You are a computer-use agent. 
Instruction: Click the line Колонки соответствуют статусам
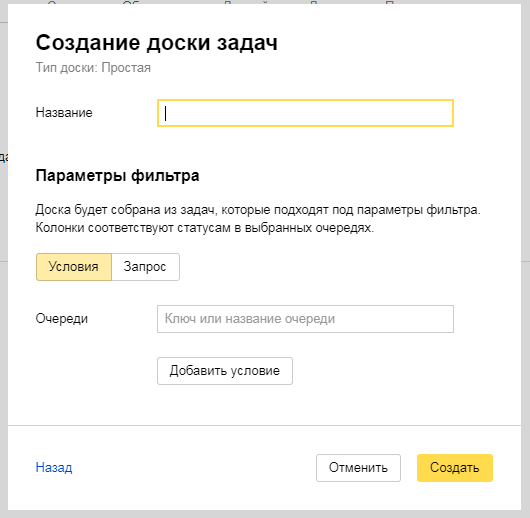tap(205, 228)
